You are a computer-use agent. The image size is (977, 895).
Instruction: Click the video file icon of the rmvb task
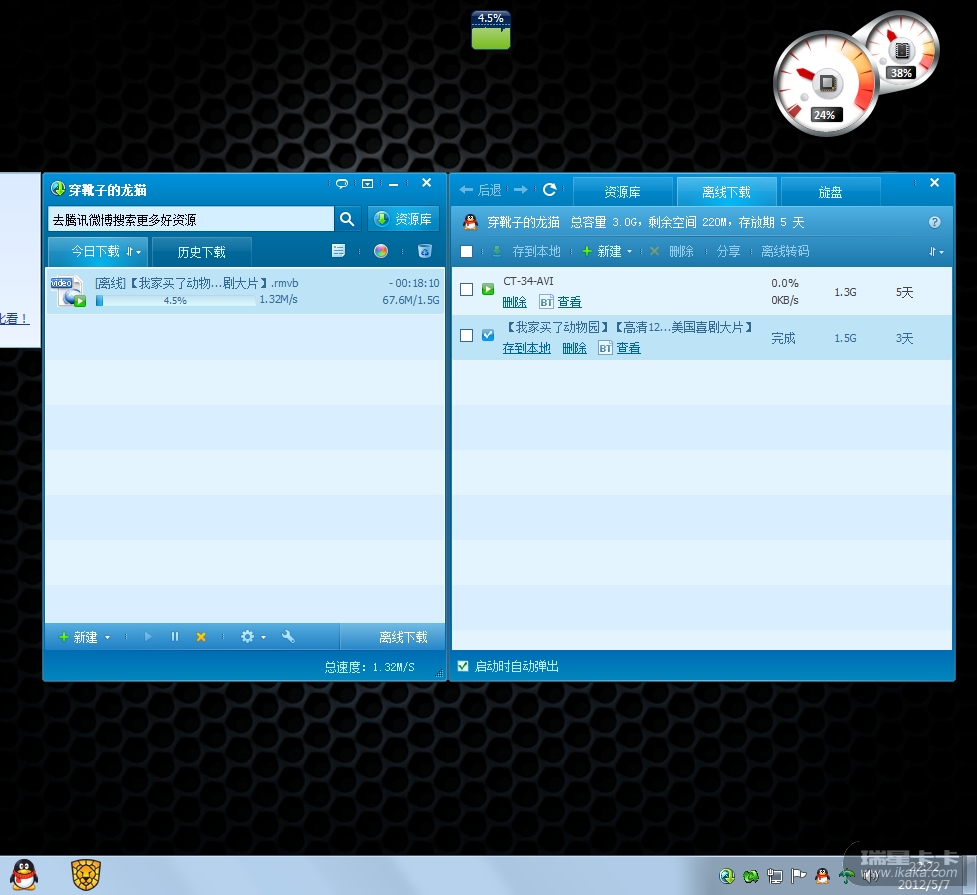click(x=68, y=291)
